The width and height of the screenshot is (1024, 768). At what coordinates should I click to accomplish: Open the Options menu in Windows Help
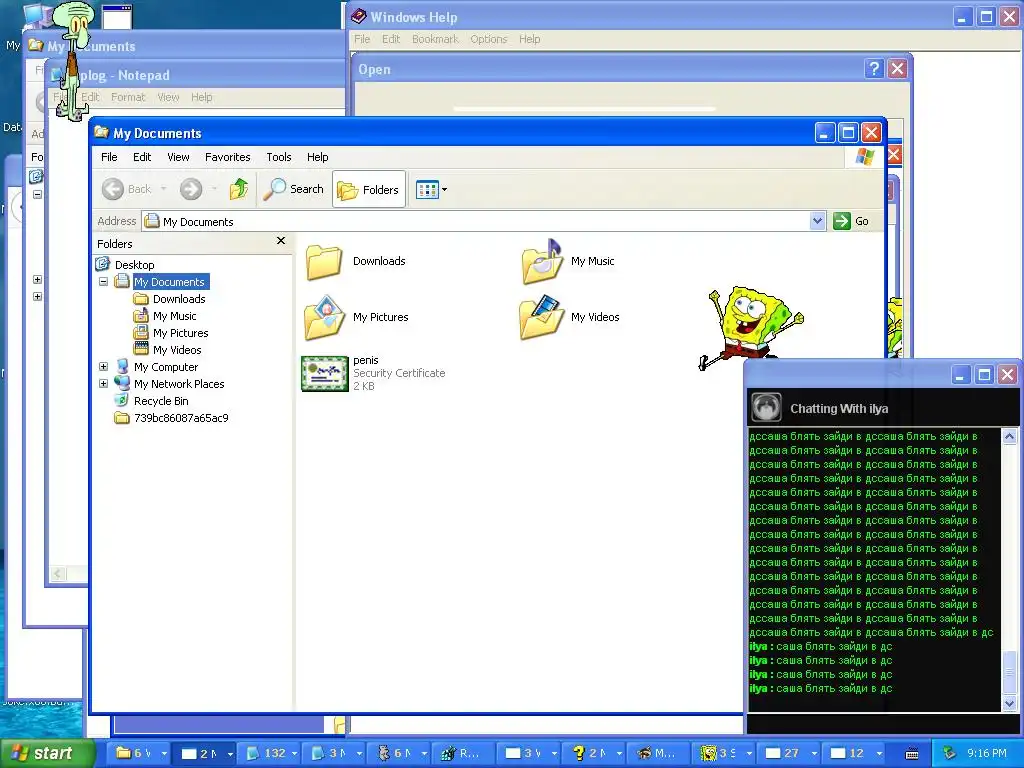point(488,39)
